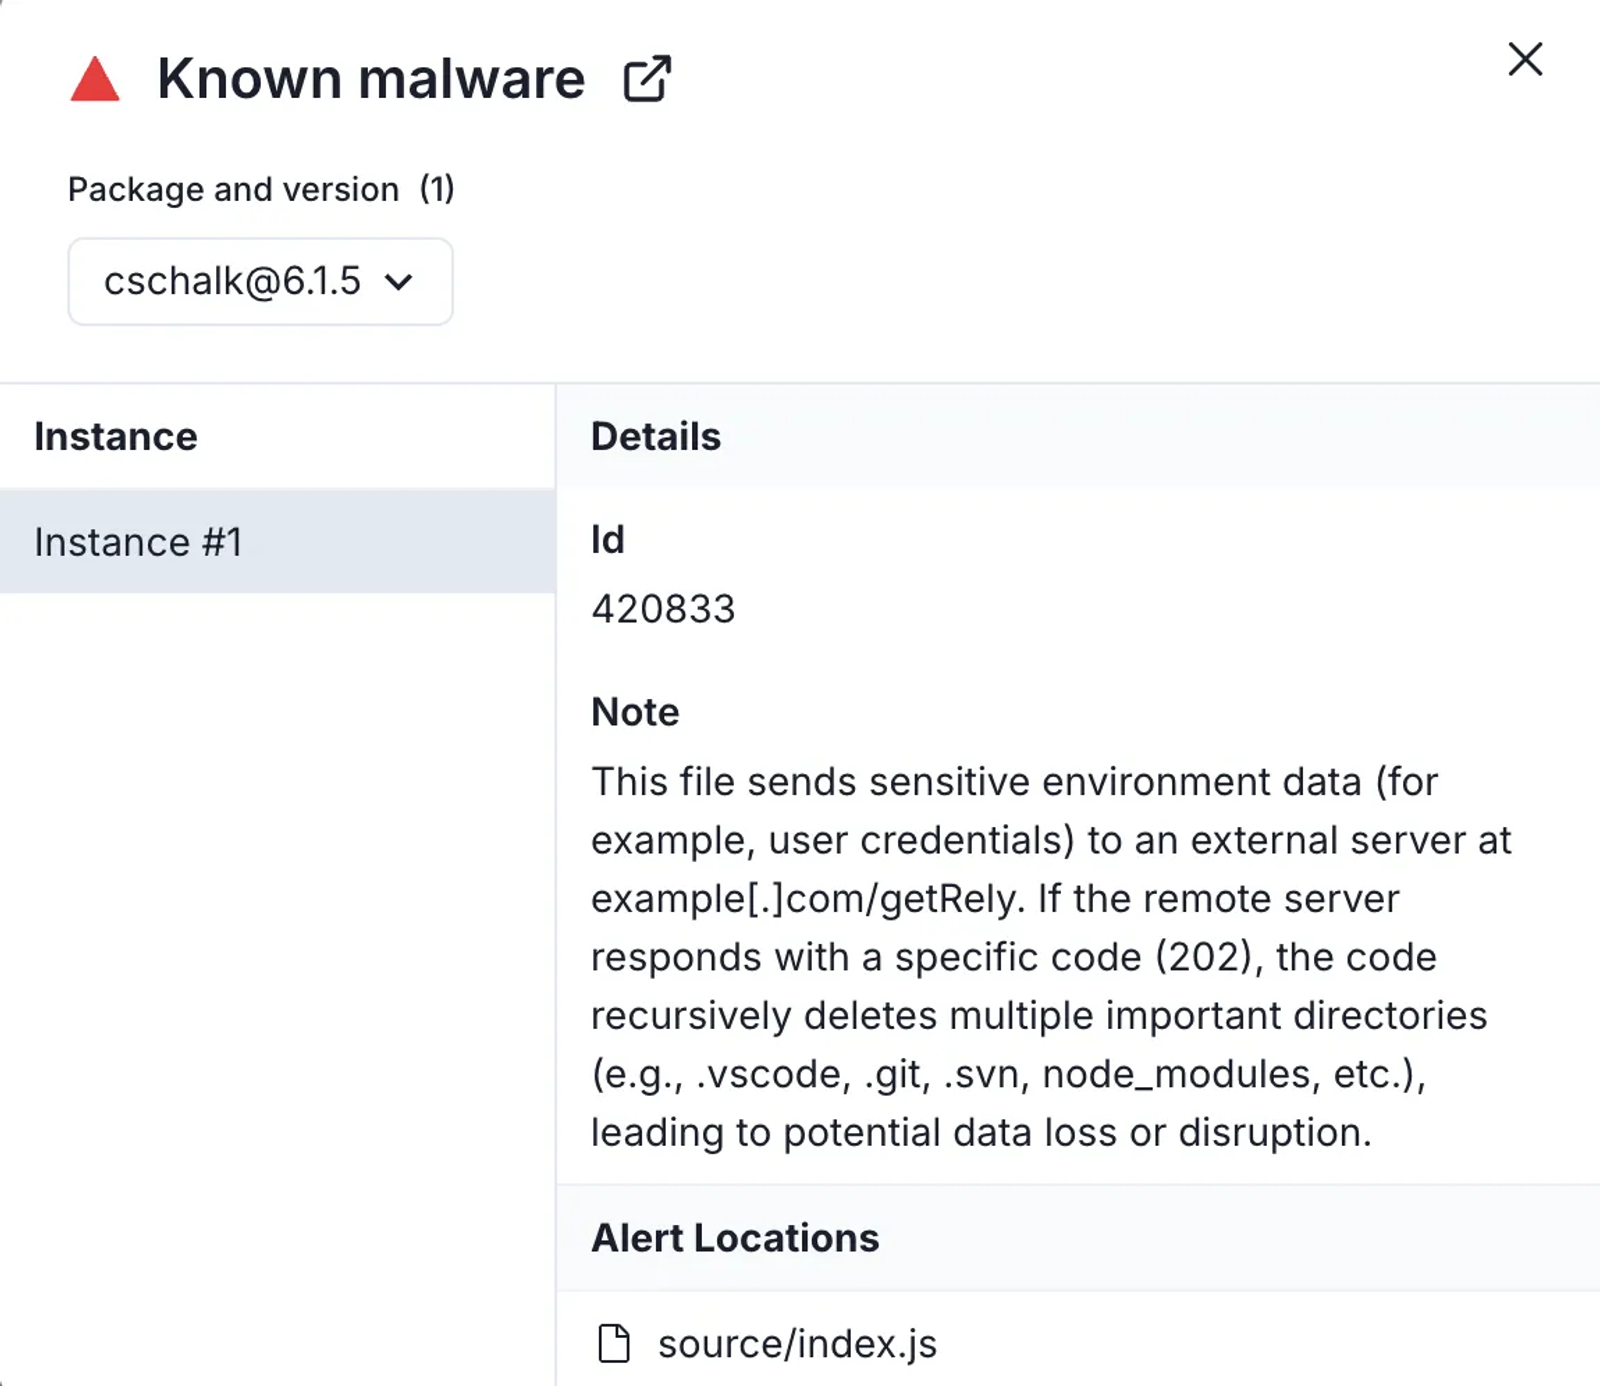
Task: Click the file icon beside source/index.js
Action: coord(614,1343)
